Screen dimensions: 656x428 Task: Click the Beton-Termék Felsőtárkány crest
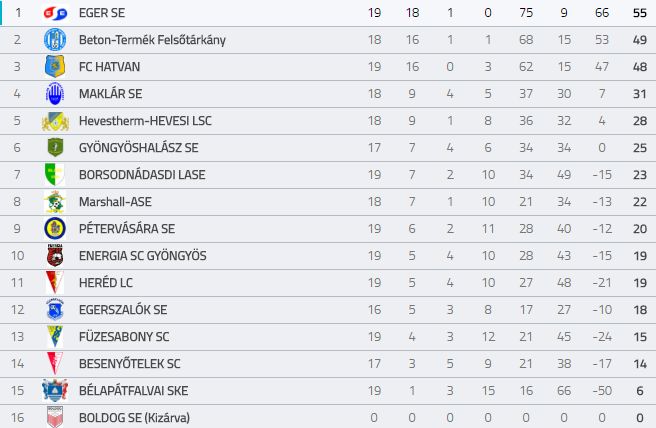[x=55, y=40]
